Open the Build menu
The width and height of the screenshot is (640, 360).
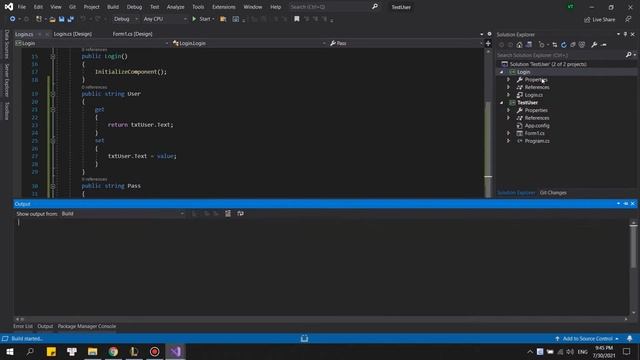(113, 7)
